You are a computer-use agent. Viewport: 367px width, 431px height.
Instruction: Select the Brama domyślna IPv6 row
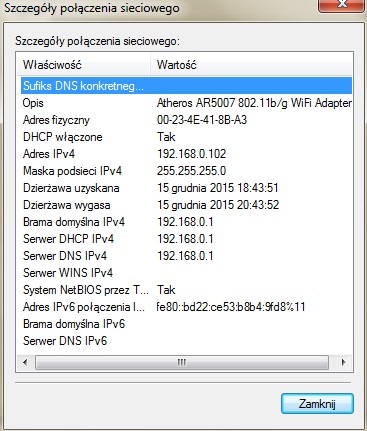[186, 324]
